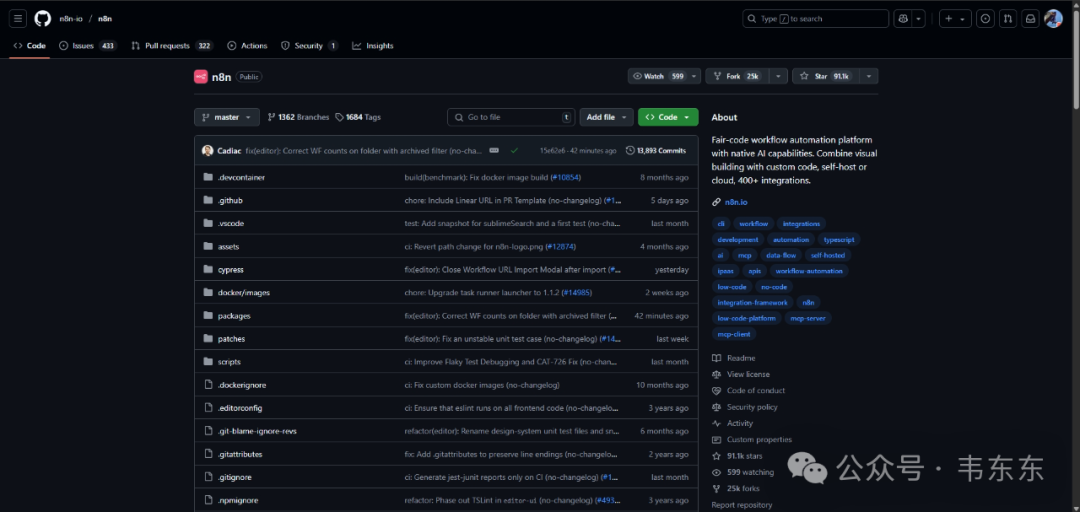Viewport: 1080px width, 512px height.
Task: Click the .devcontainer folder icon
Action: click(x=208, y=177)
